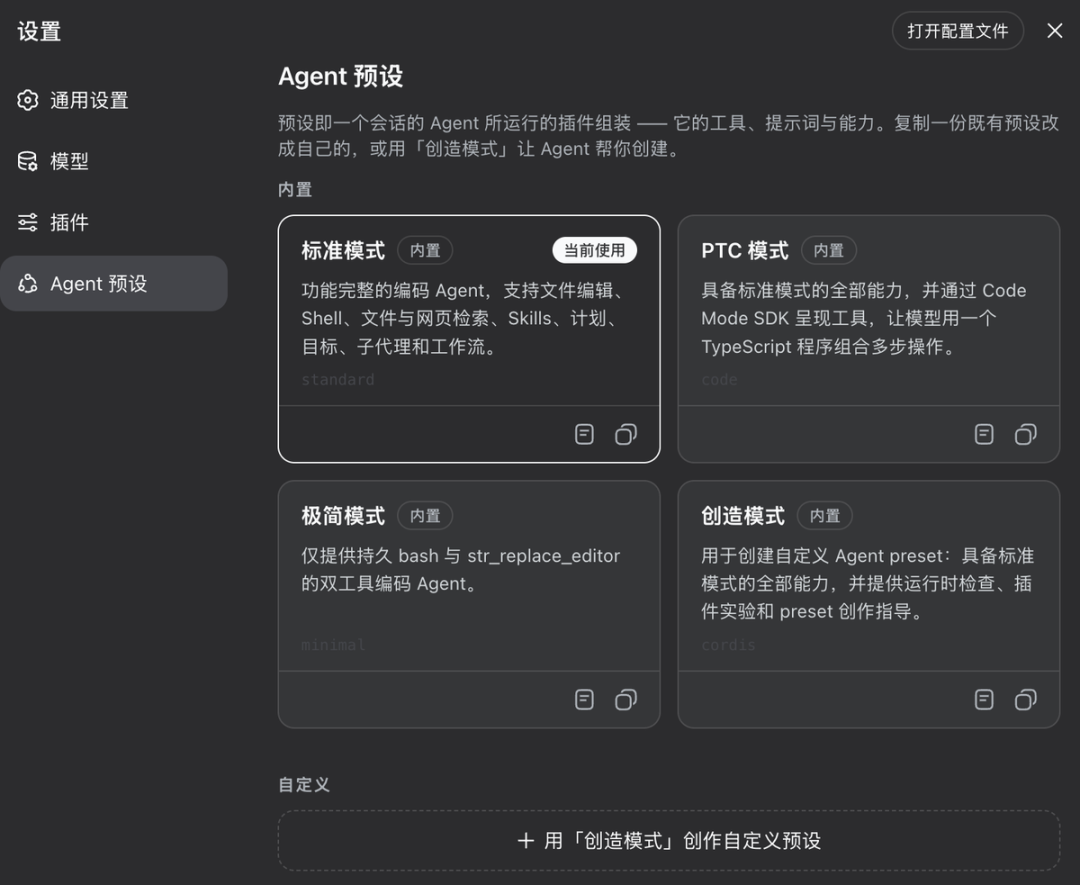Open details icon on 创造模式 card

(984, 700)
